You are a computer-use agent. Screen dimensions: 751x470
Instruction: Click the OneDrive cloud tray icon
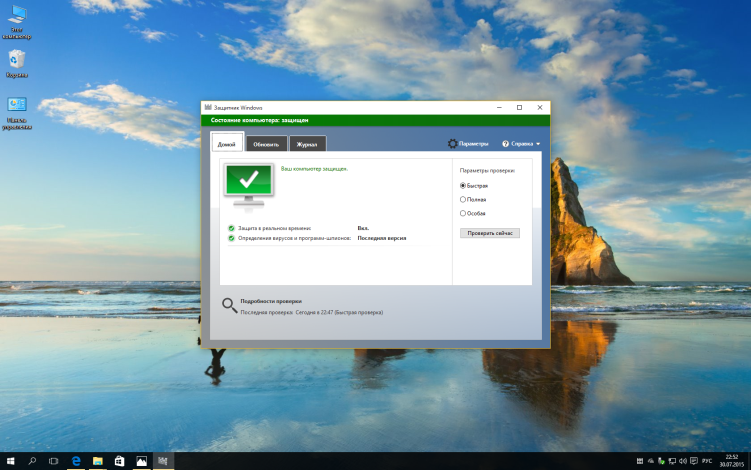click(x=650, y=461)
